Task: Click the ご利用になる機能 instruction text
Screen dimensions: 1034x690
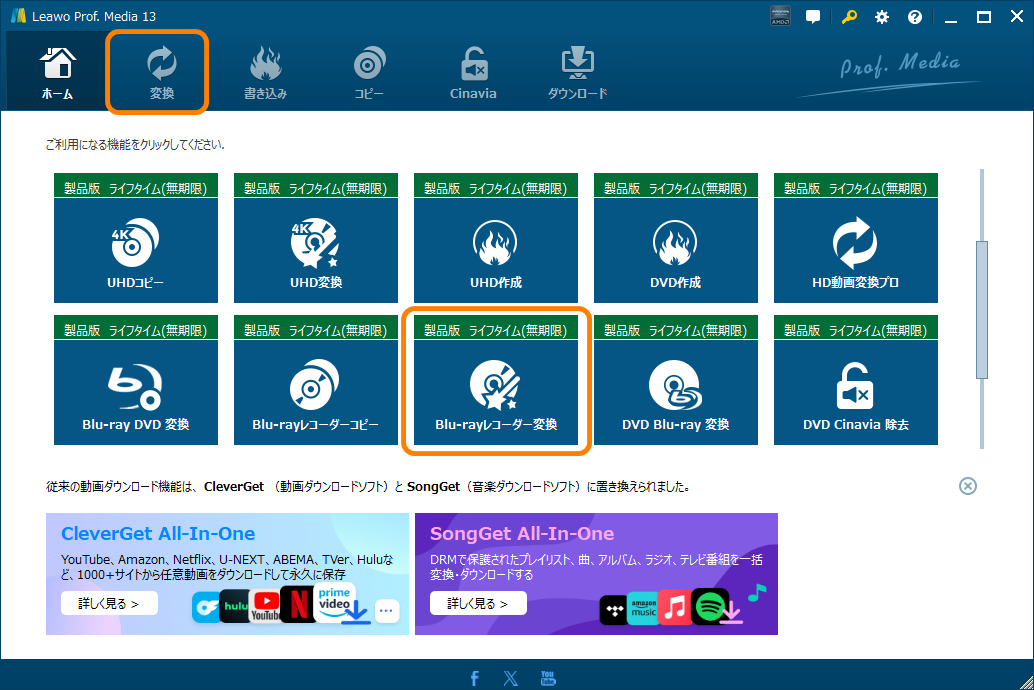Action: [135, 144]
